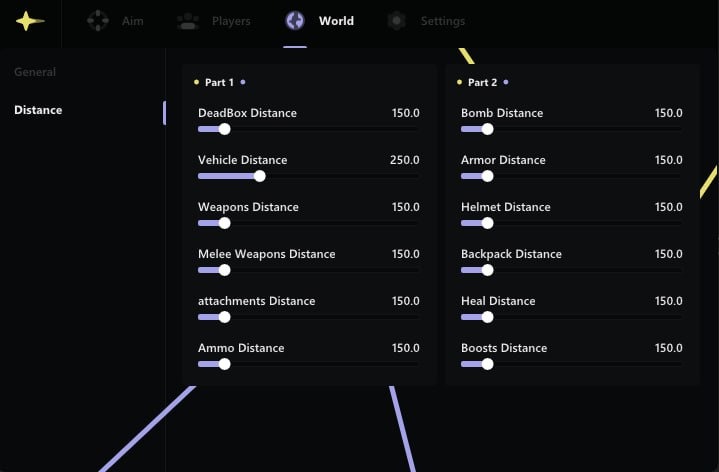Click the Melee Weapons Distance slider track

pyautogui.click(x=320, y=270)
